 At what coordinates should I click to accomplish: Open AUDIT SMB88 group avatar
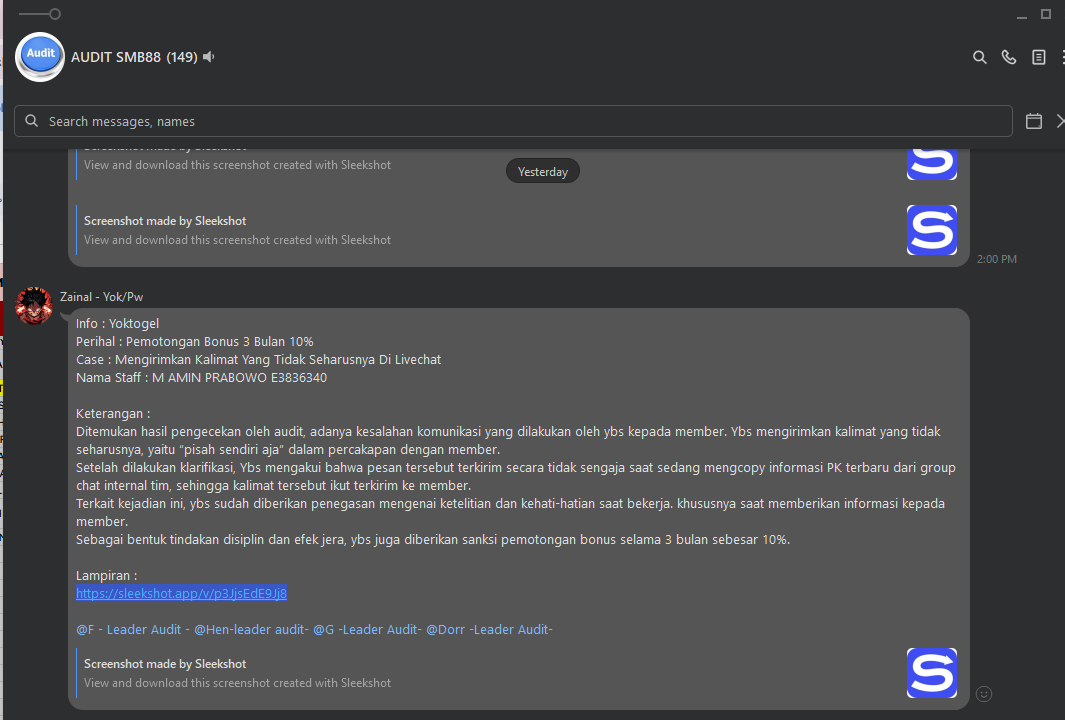coord(40,57)
